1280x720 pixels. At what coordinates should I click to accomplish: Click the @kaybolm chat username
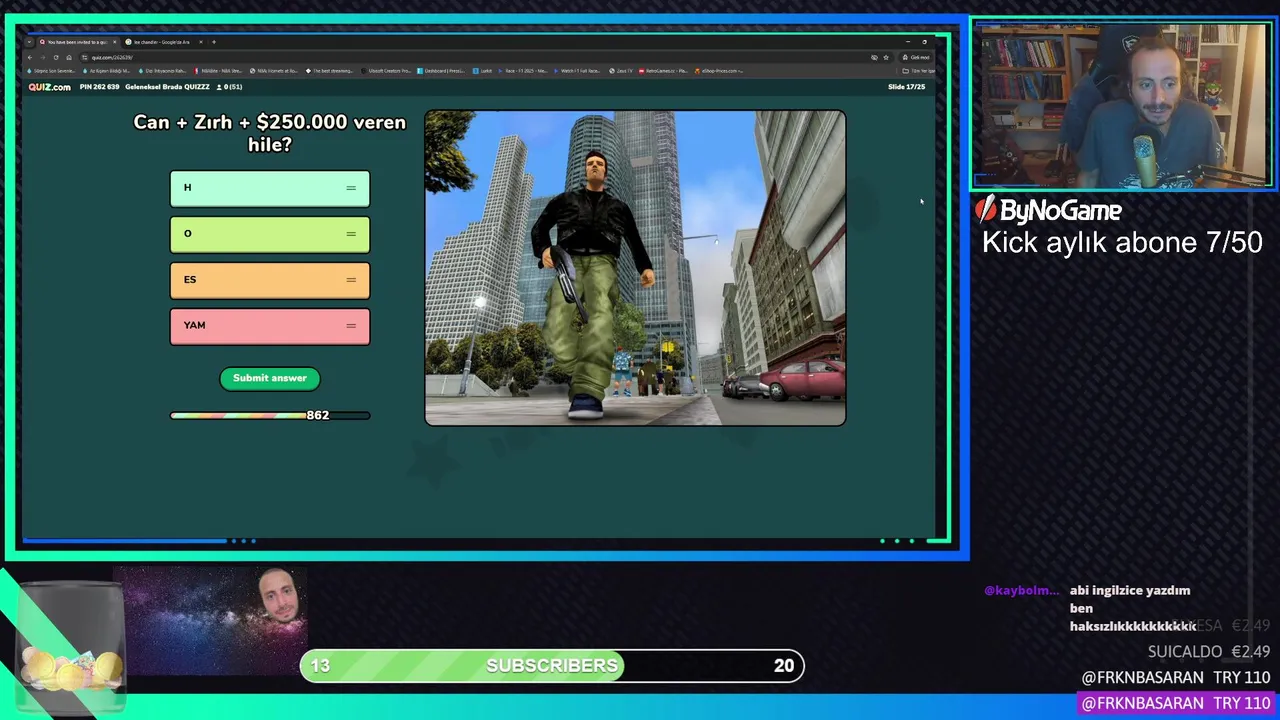pos(1021,591)
